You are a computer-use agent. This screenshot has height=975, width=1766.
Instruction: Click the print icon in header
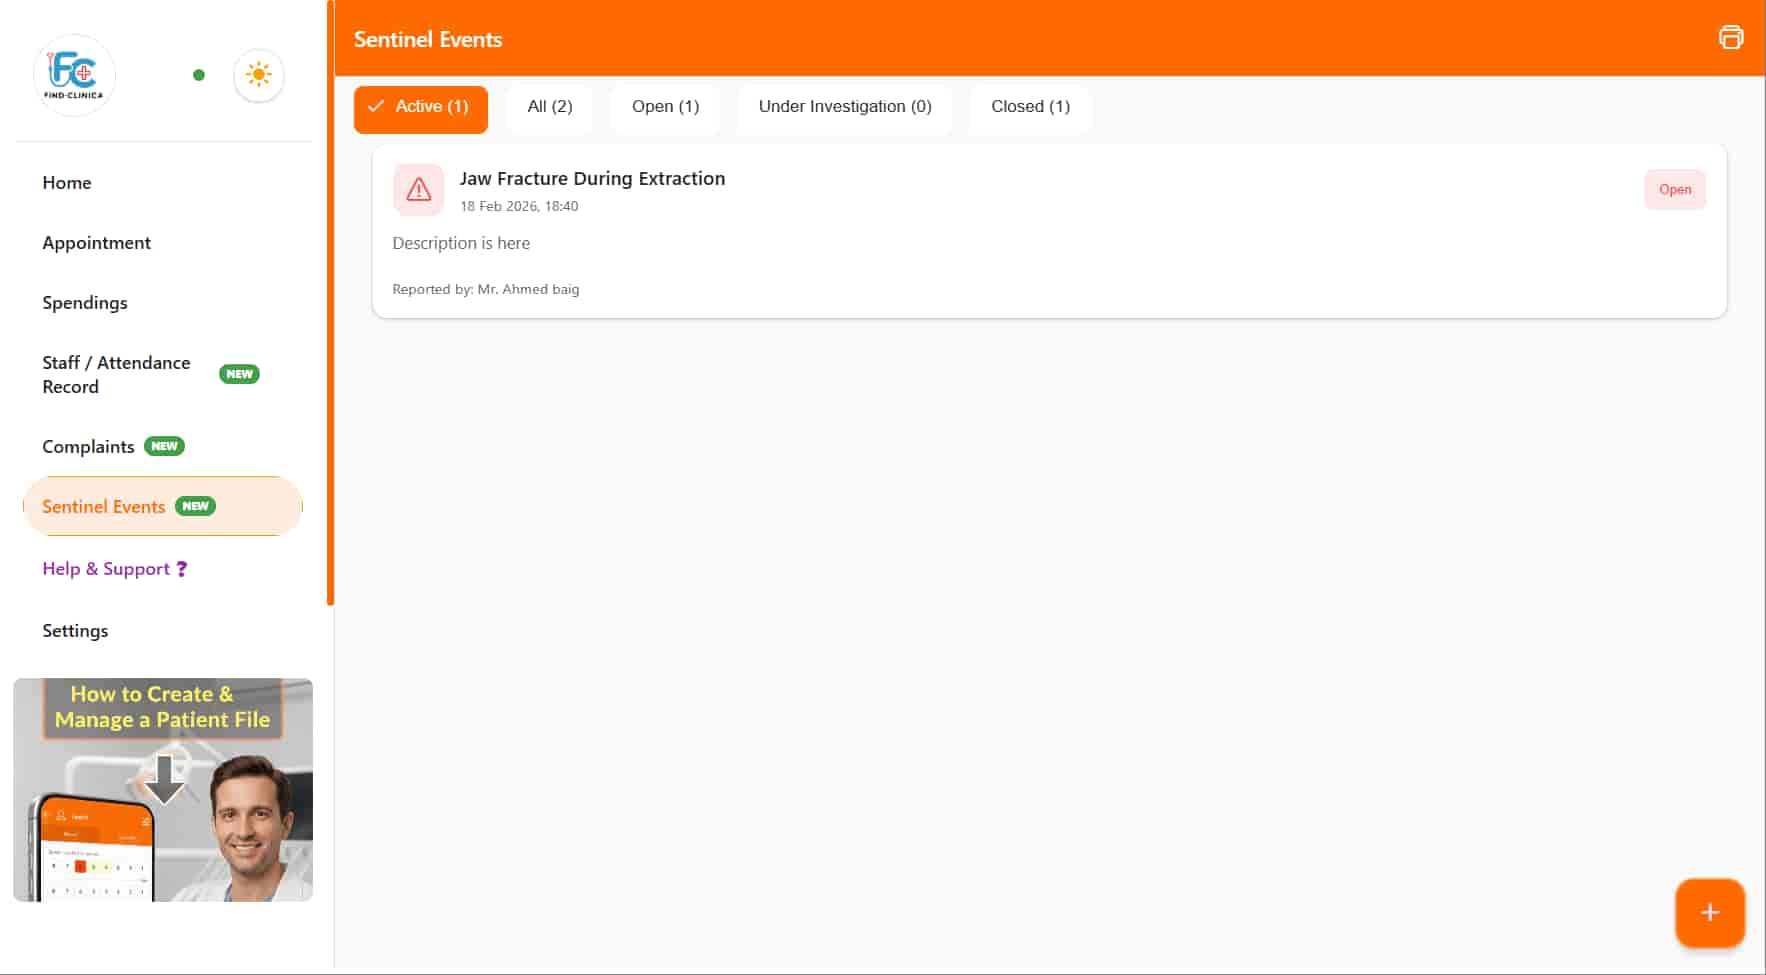coord(1730,38)
